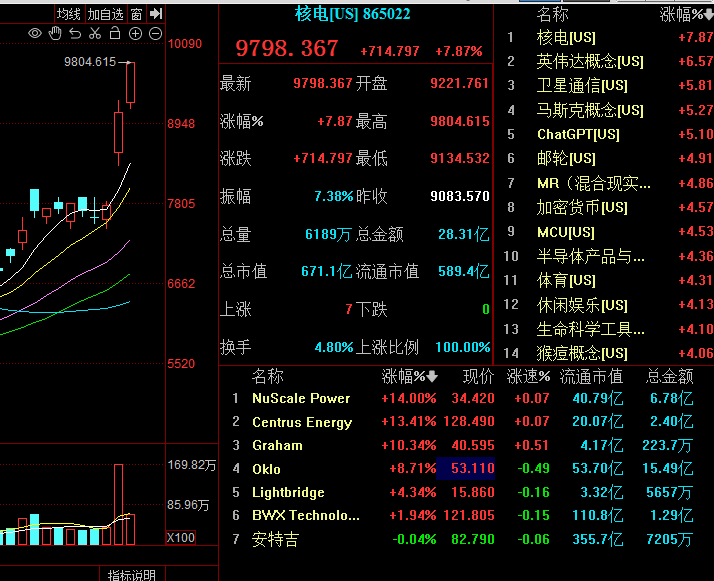
Task: Click the 窗 window button
Action: click(x=136, y=14)
